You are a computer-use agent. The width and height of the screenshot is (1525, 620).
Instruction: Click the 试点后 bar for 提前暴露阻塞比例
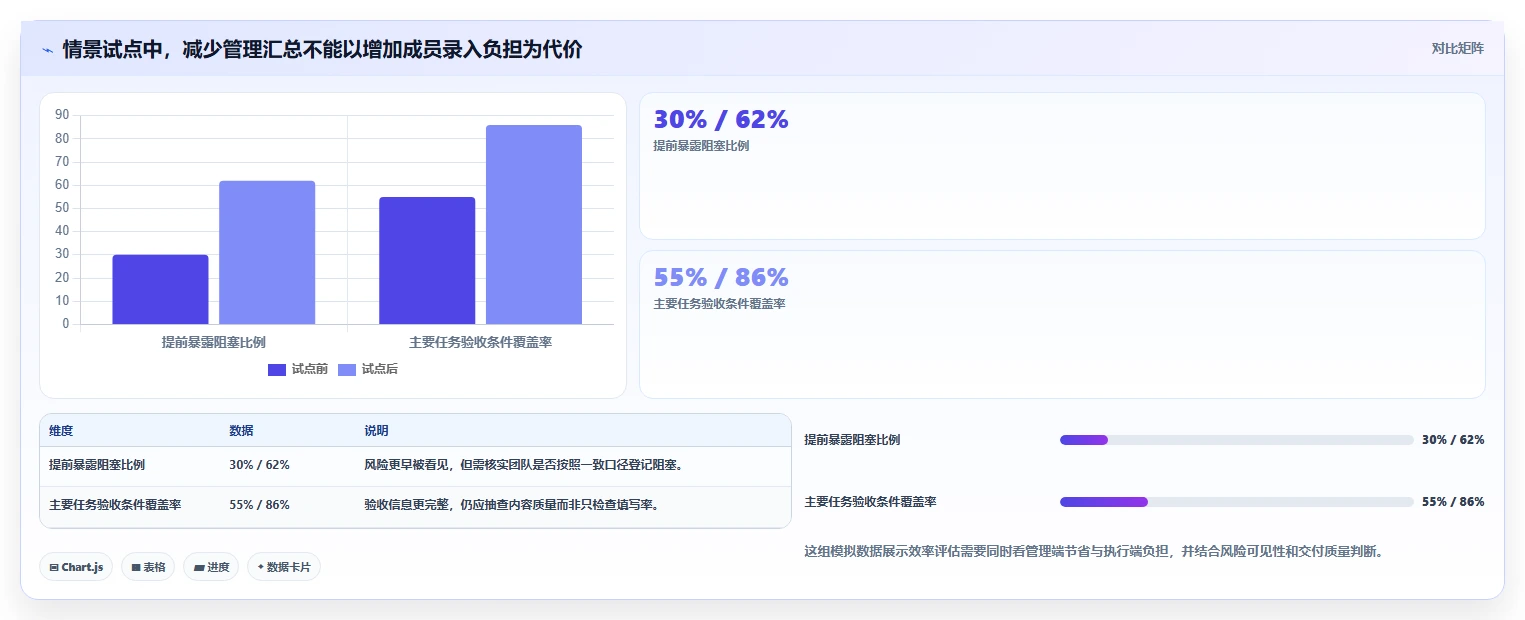[267, 253]
